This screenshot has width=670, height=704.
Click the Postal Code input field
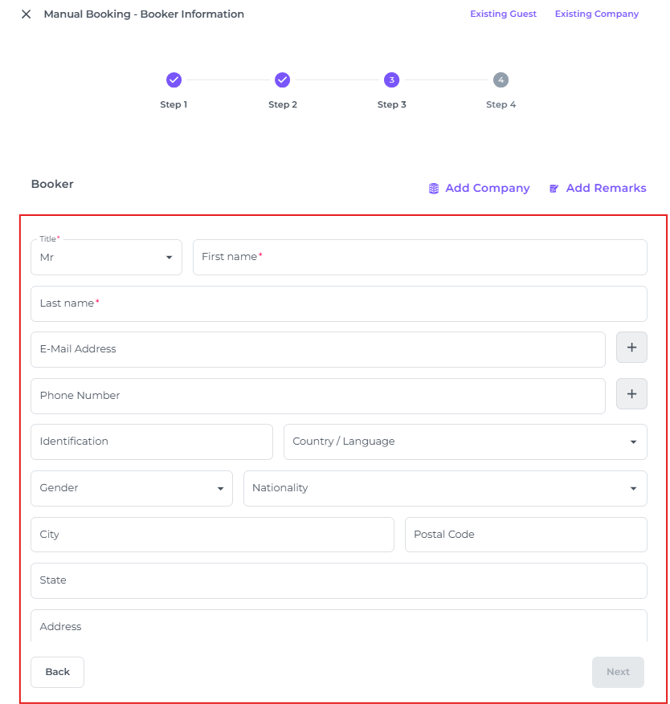[525, 534]
